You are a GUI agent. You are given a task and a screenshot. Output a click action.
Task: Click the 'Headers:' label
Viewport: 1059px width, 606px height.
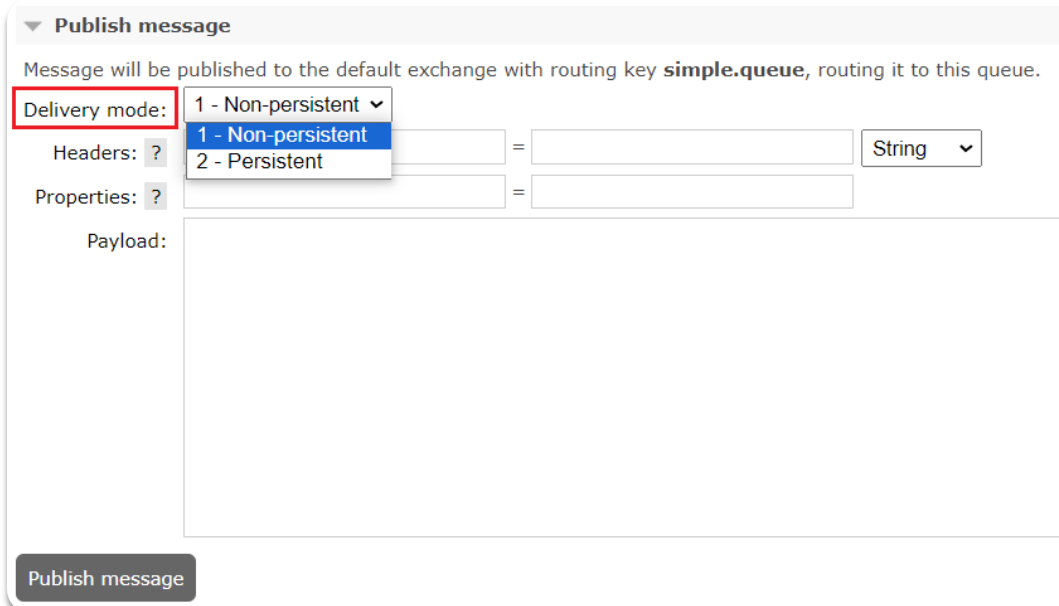[95, 153]
